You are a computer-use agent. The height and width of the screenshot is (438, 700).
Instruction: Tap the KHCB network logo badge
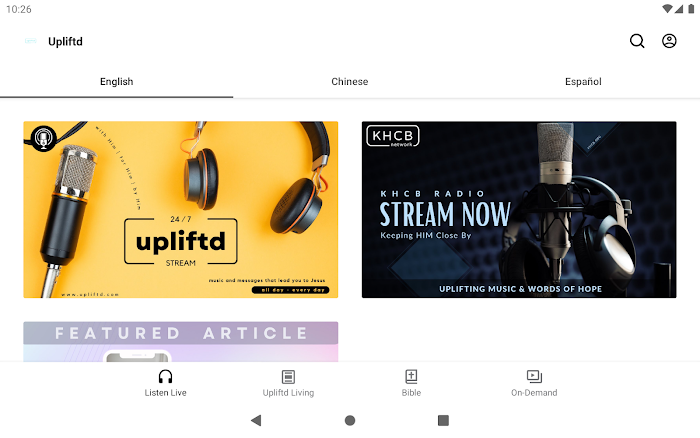tap(393, 136)
